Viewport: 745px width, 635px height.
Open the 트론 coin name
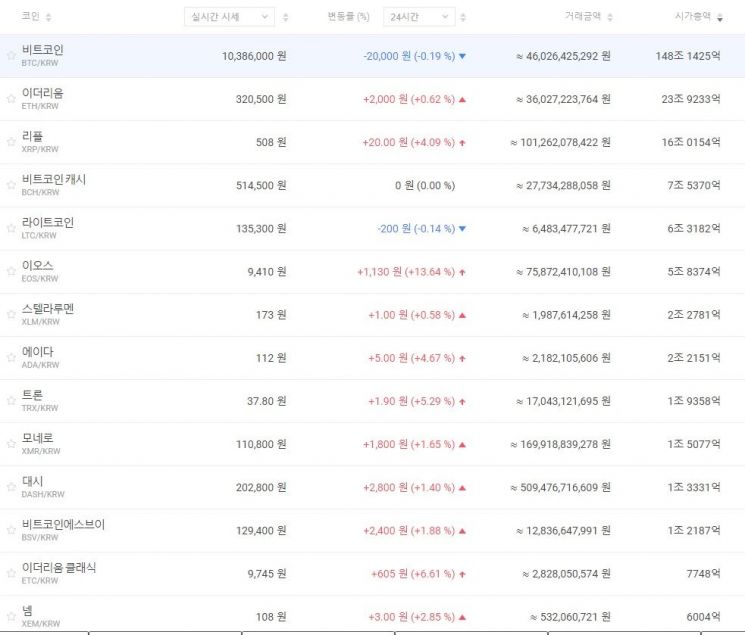pyautogui.click(x=32, y=395)
